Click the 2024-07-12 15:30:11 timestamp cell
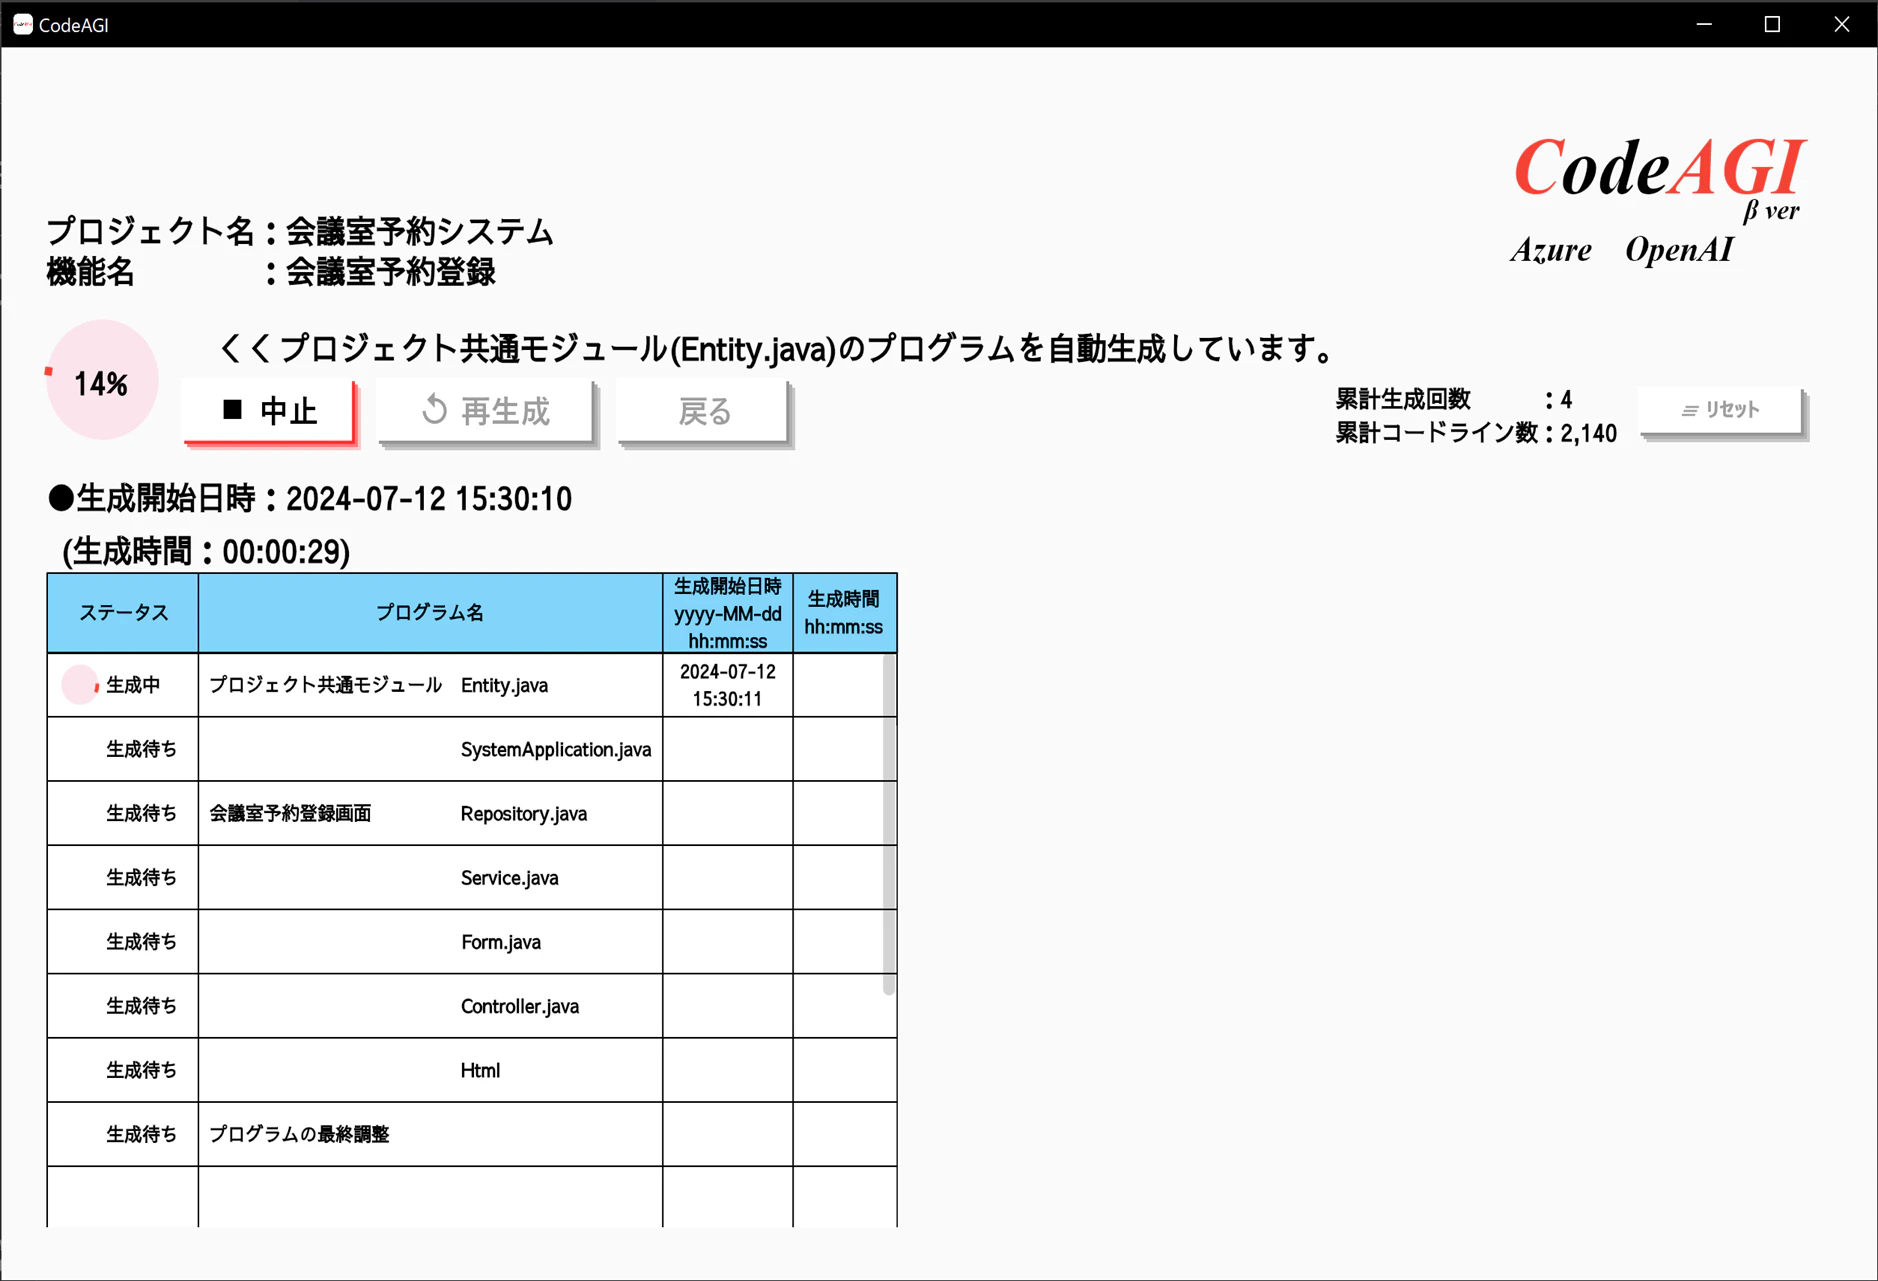This screenshot has height=1281, width=1878. click(728, 685)
